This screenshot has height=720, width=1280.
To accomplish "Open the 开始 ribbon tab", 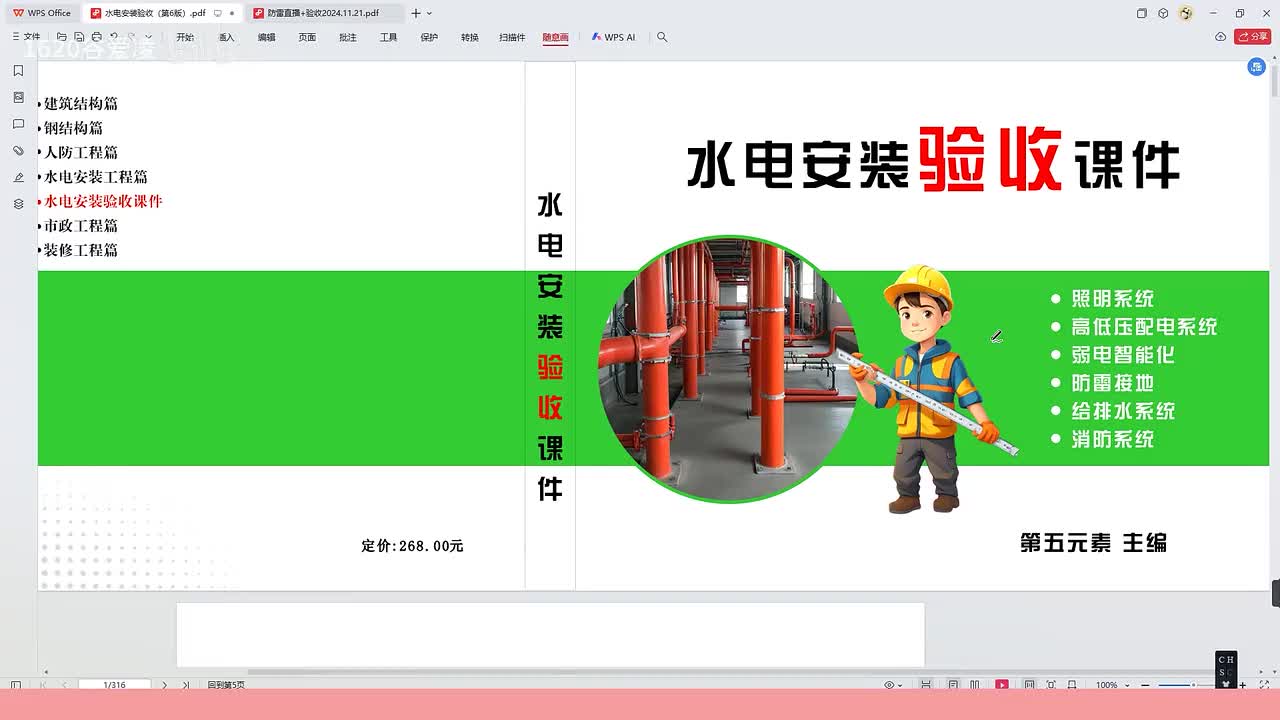I will click(x=185, y=37).
